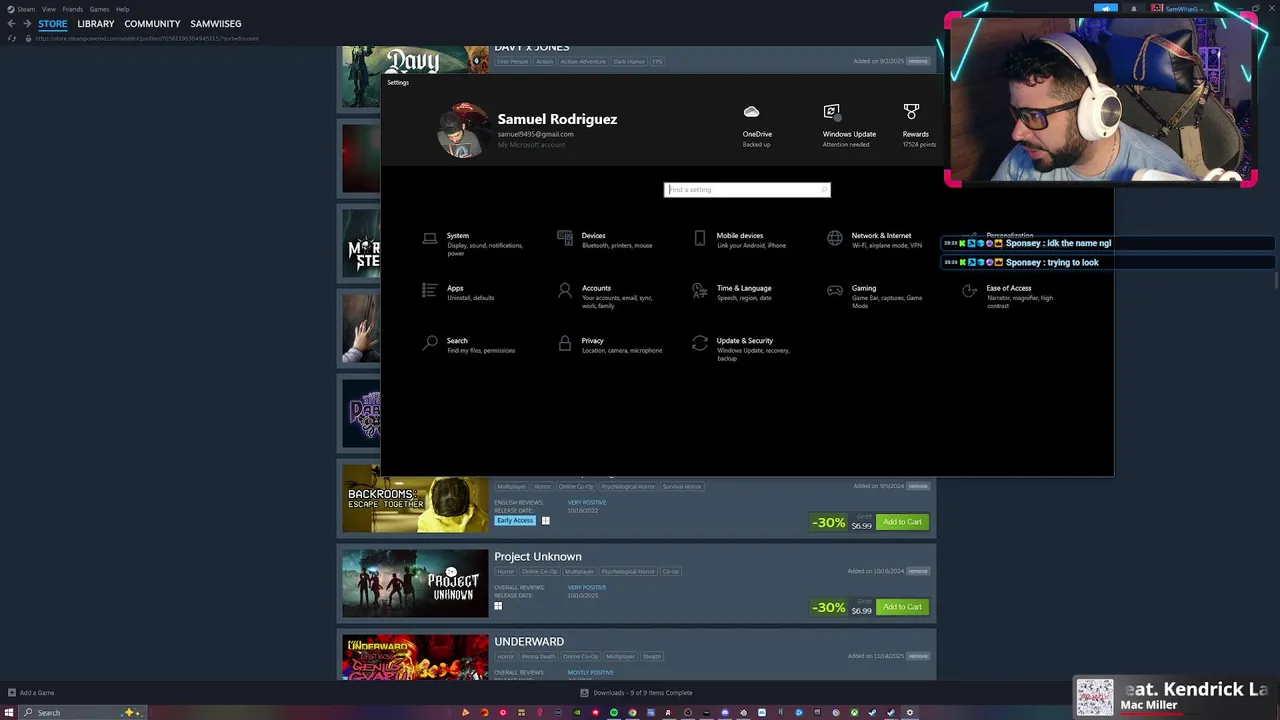Viewport: 1280px width, 720px height.
Task: Click Samuel Rodriguez profile picture
Action: pyautogui.click(x=463, y=131)
